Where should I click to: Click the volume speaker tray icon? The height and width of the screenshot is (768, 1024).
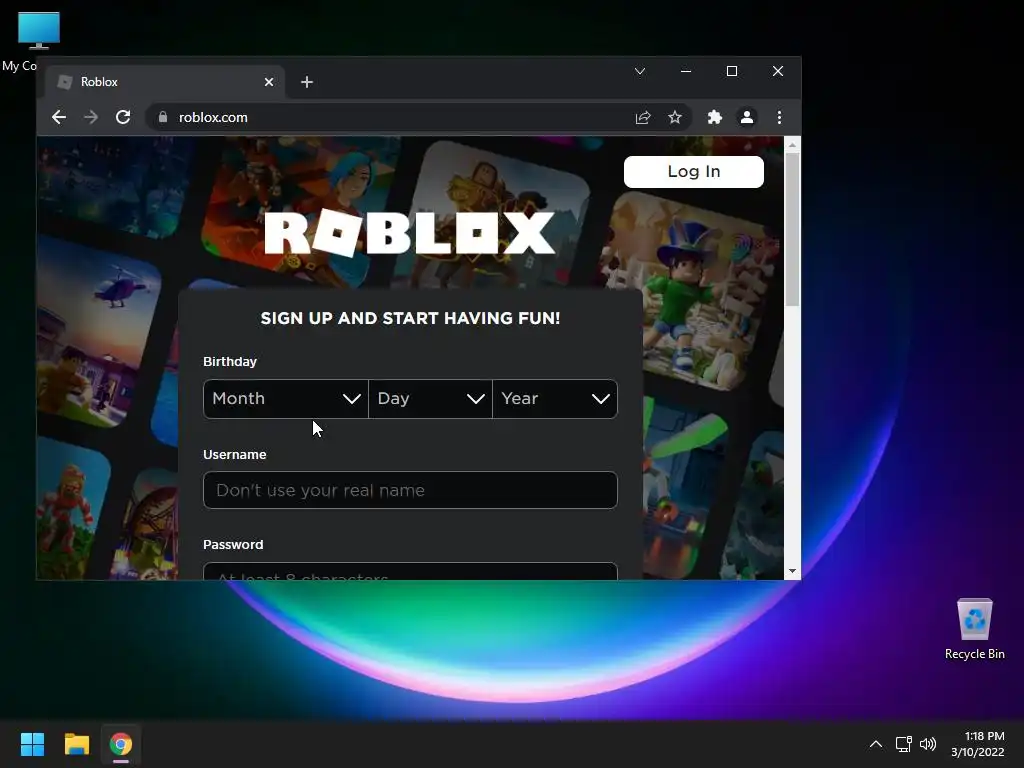(x=927, y=744)
